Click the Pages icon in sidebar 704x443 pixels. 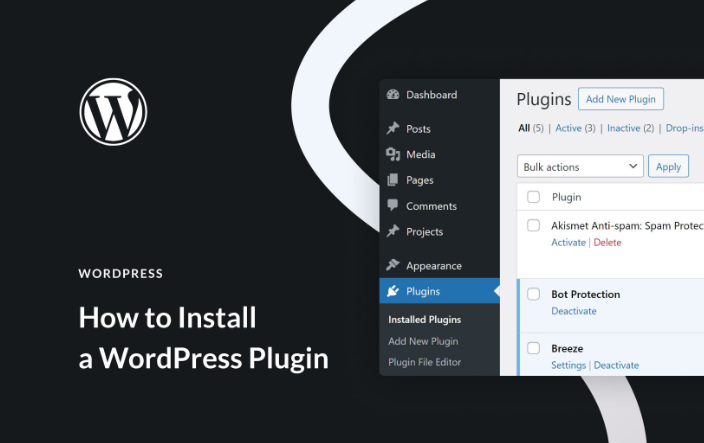[x=393, y=180]
